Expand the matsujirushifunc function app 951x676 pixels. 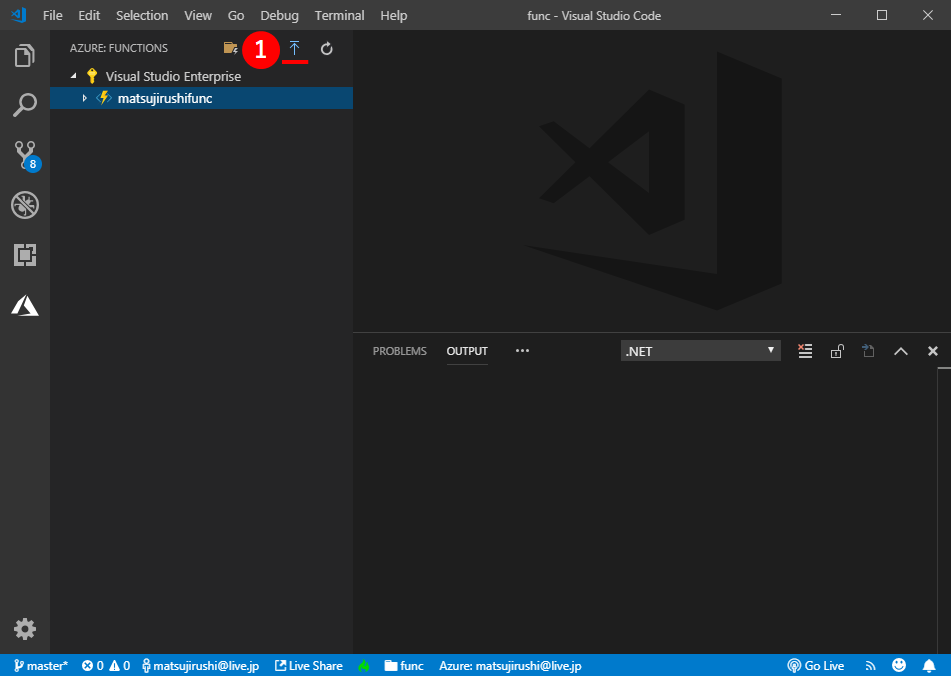point(84,98)
